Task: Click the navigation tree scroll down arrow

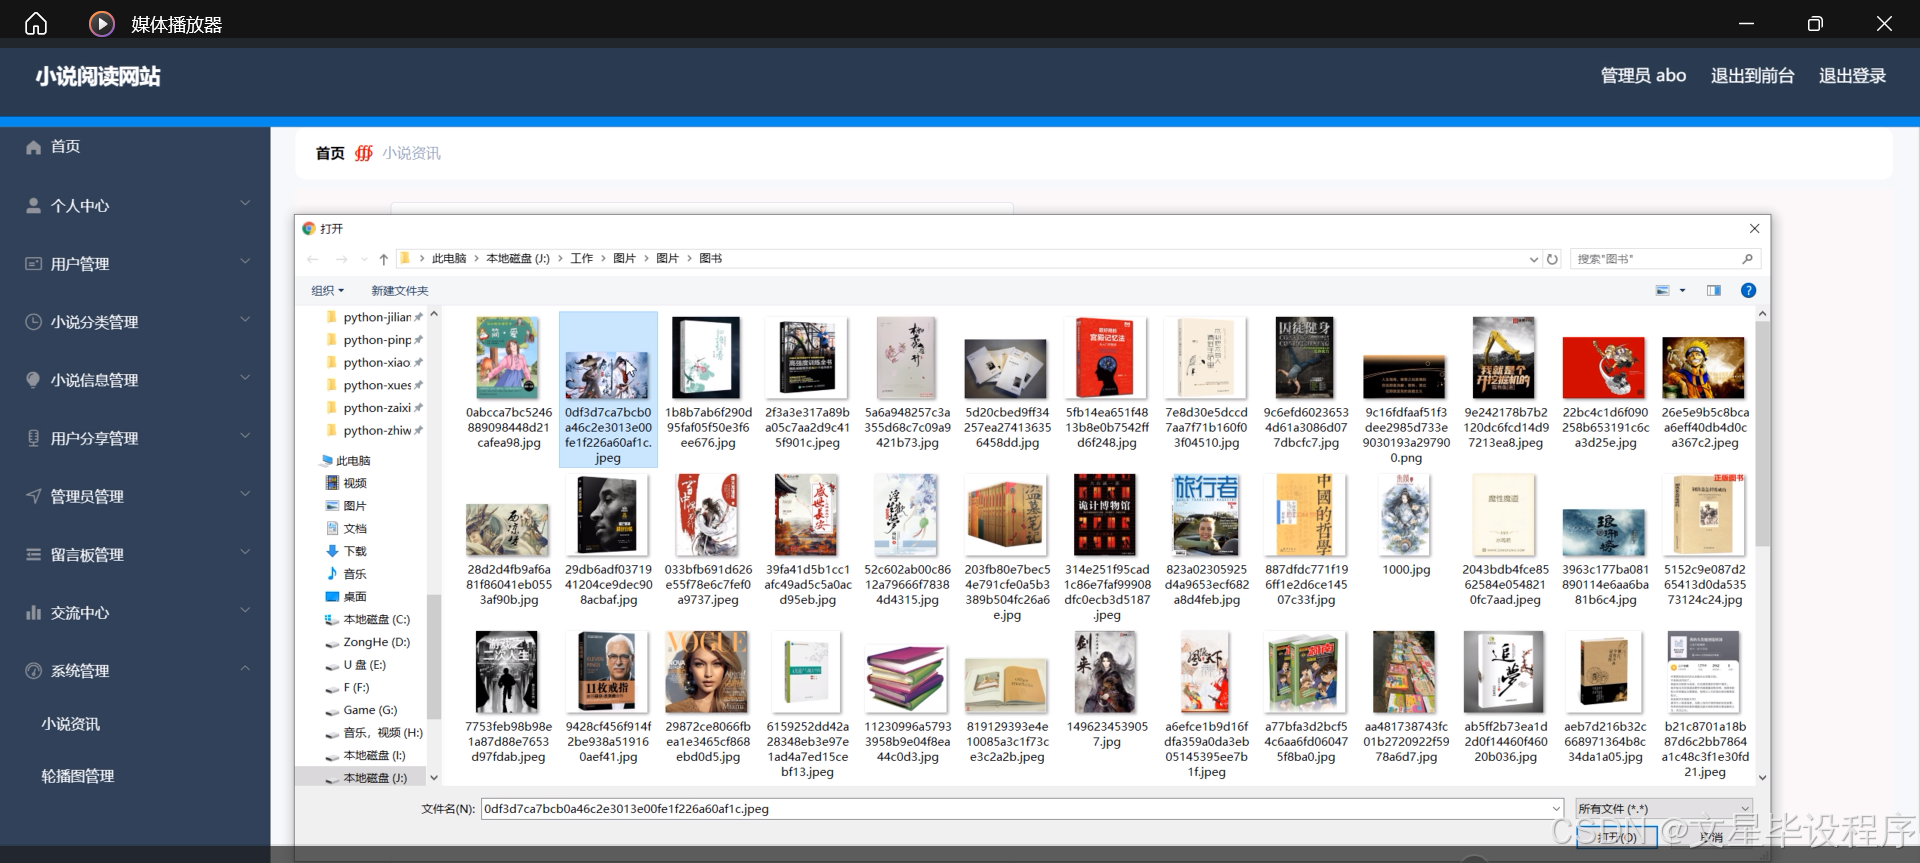Action: 434,777
